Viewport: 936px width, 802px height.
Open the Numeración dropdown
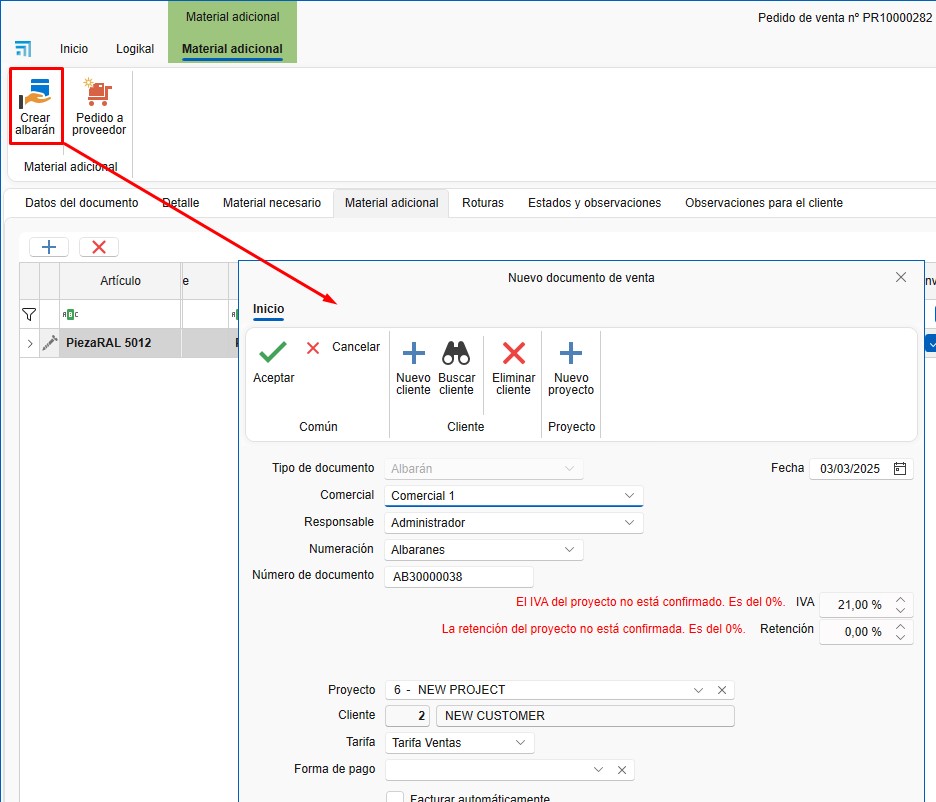click(x=569, y=550)
